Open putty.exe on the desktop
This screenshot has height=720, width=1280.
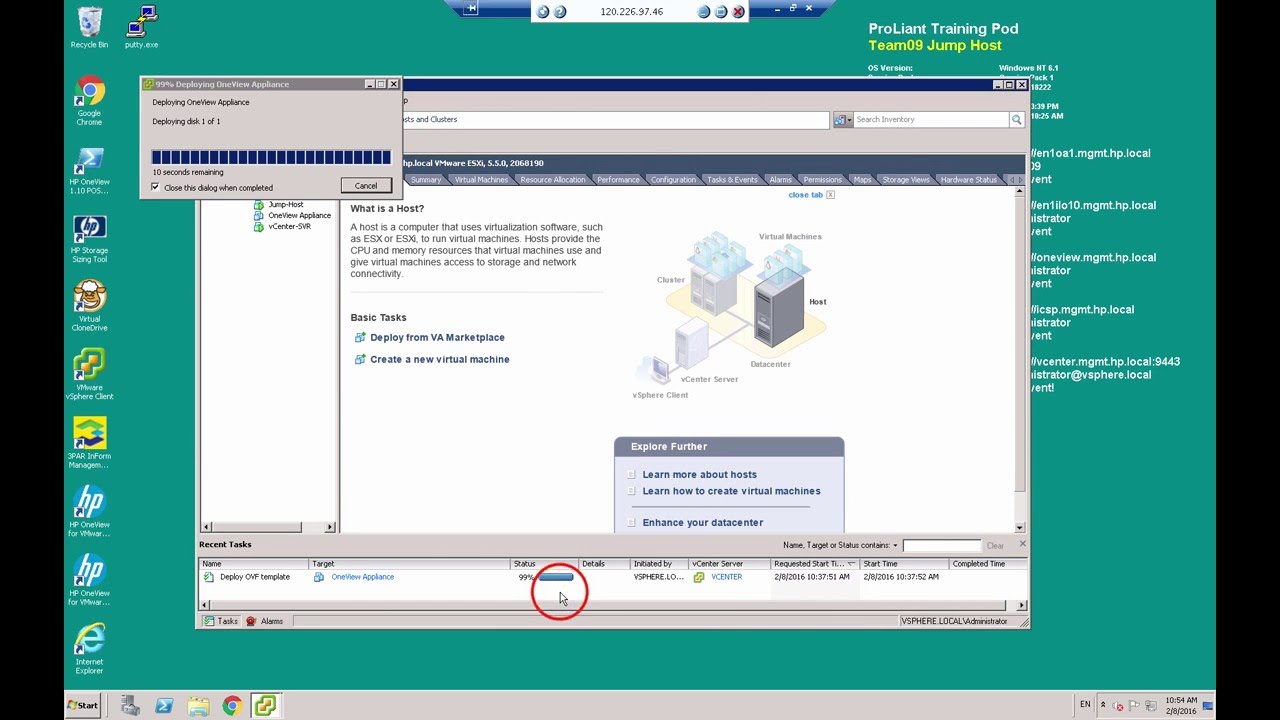[x=141, y=27]
